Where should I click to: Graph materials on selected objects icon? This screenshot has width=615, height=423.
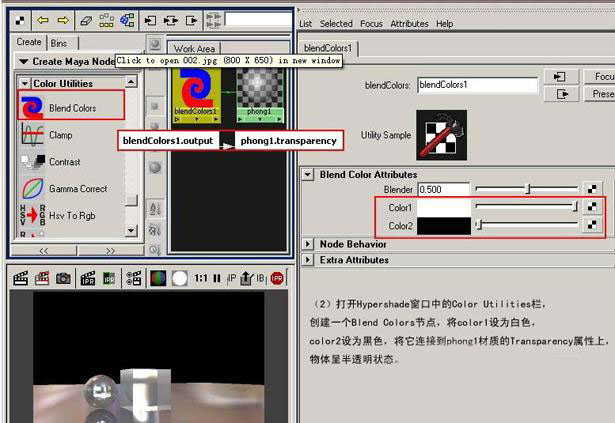[x=127, y=20]
